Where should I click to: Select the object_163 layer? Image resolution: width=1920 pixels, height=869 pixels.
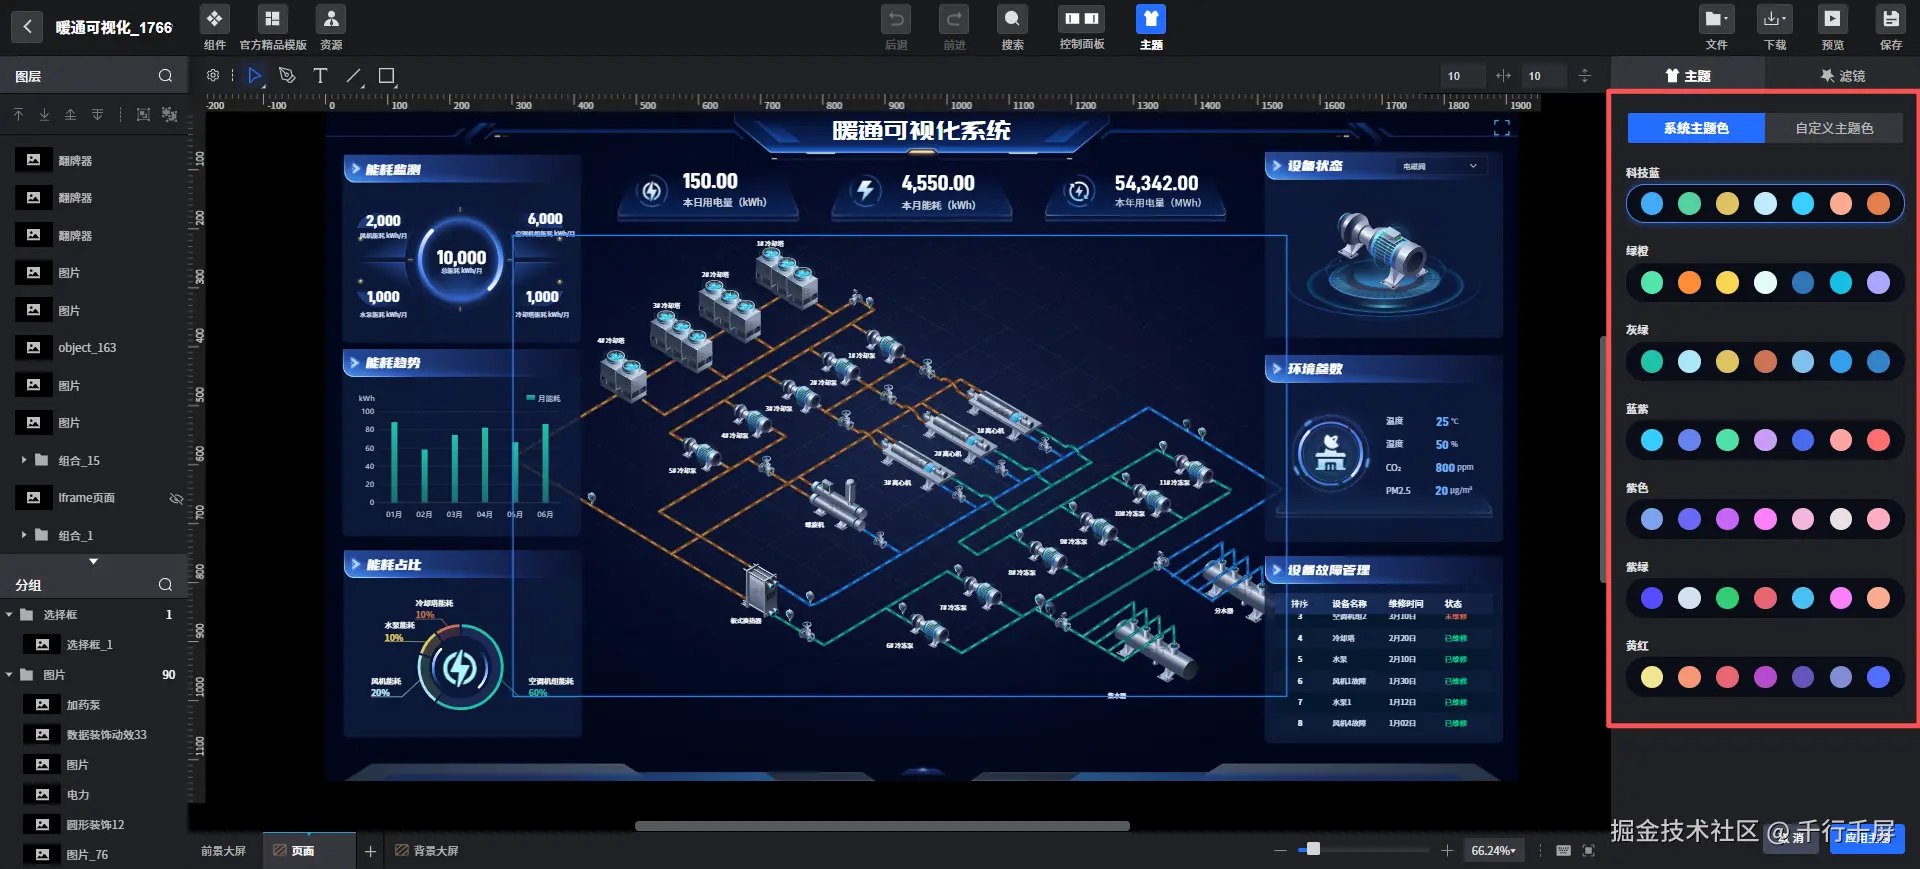tap(94, 348)
